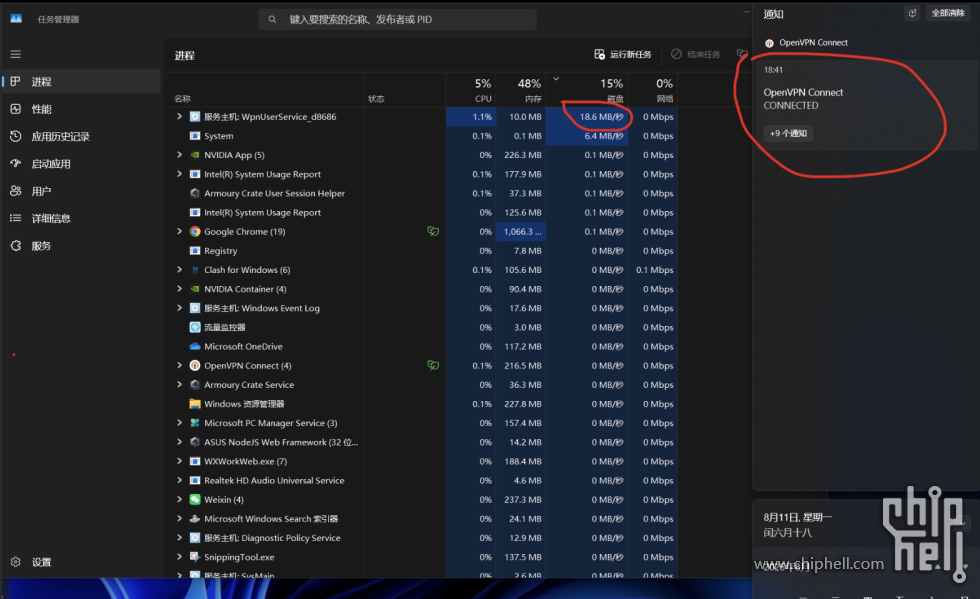Viewport: 980px width, 599px height.
Task: Click the Windows 资源管理器 folder icon
Action: 195,404
